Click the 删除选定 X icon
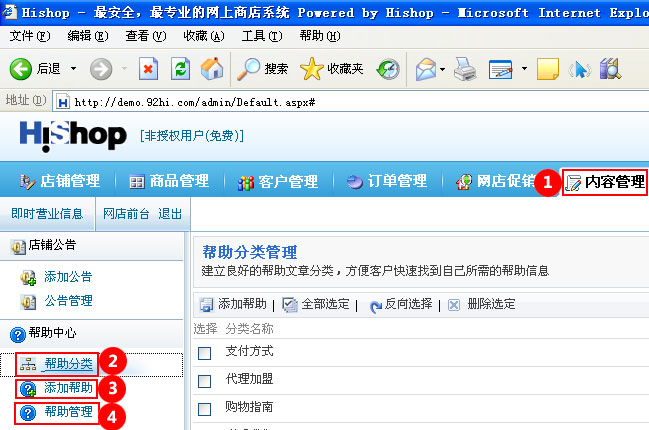 tap(454, 305)
